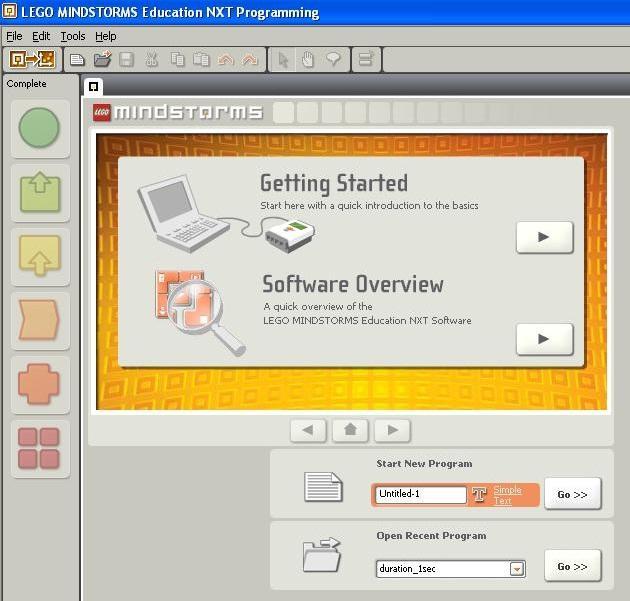Open the Common green circle palette
The width and height of the screenshot is (630, 601).
(39, 128)
